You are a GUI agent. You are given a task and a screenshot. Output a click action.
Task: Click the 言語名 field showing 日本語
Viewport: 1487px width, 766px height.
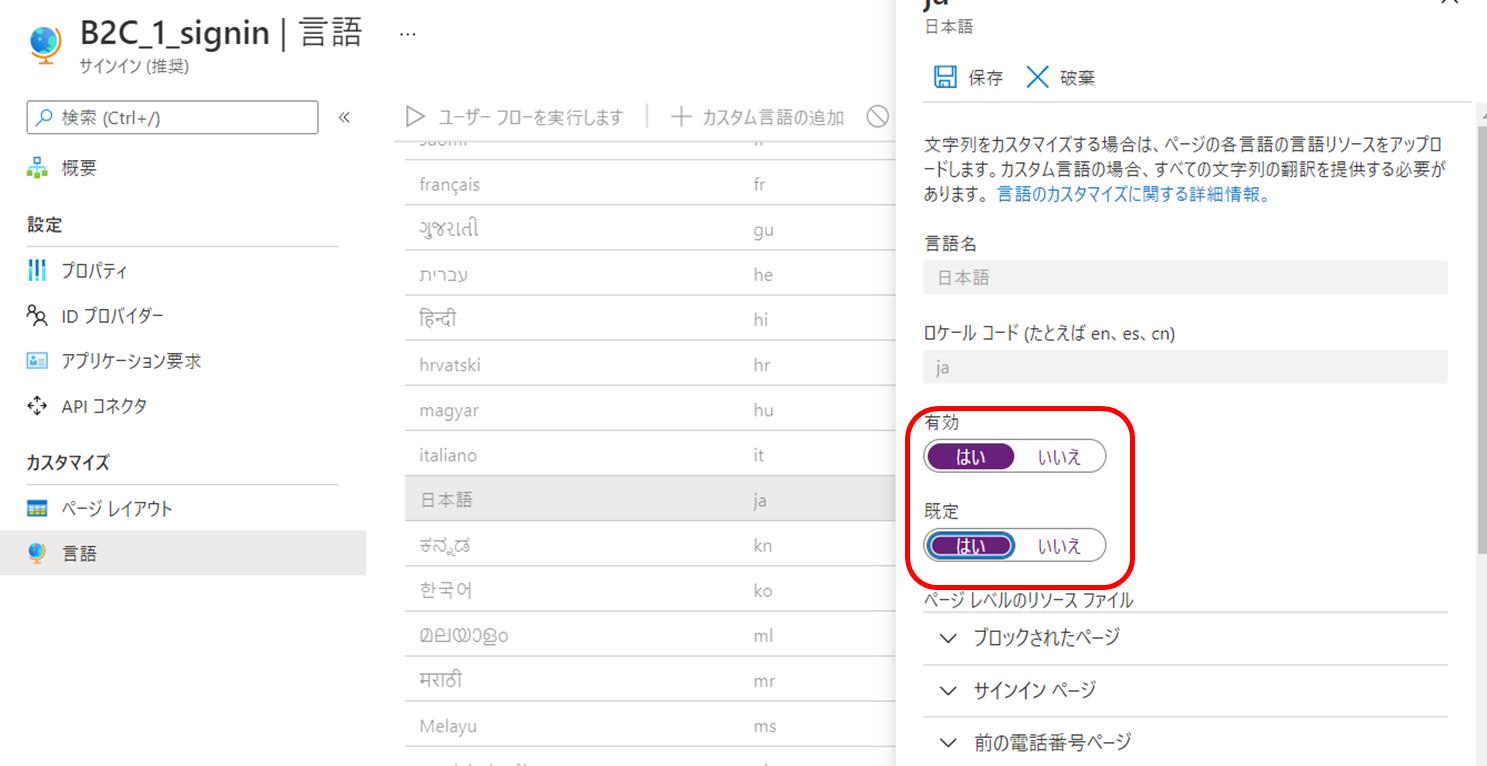(1185, 278)
